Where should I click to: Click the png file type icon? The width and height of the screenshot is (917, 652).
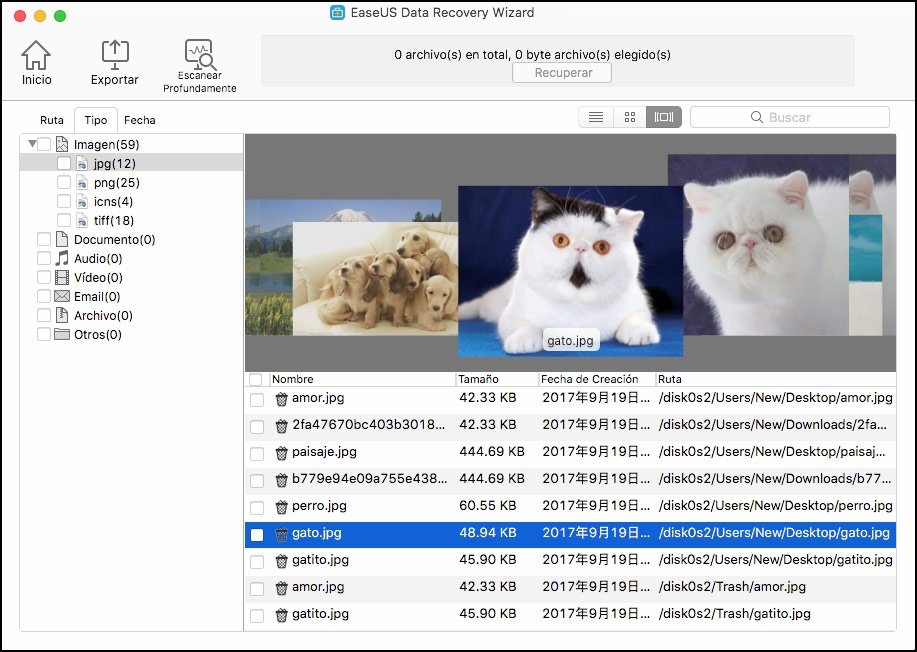click(x=82, y=182)
